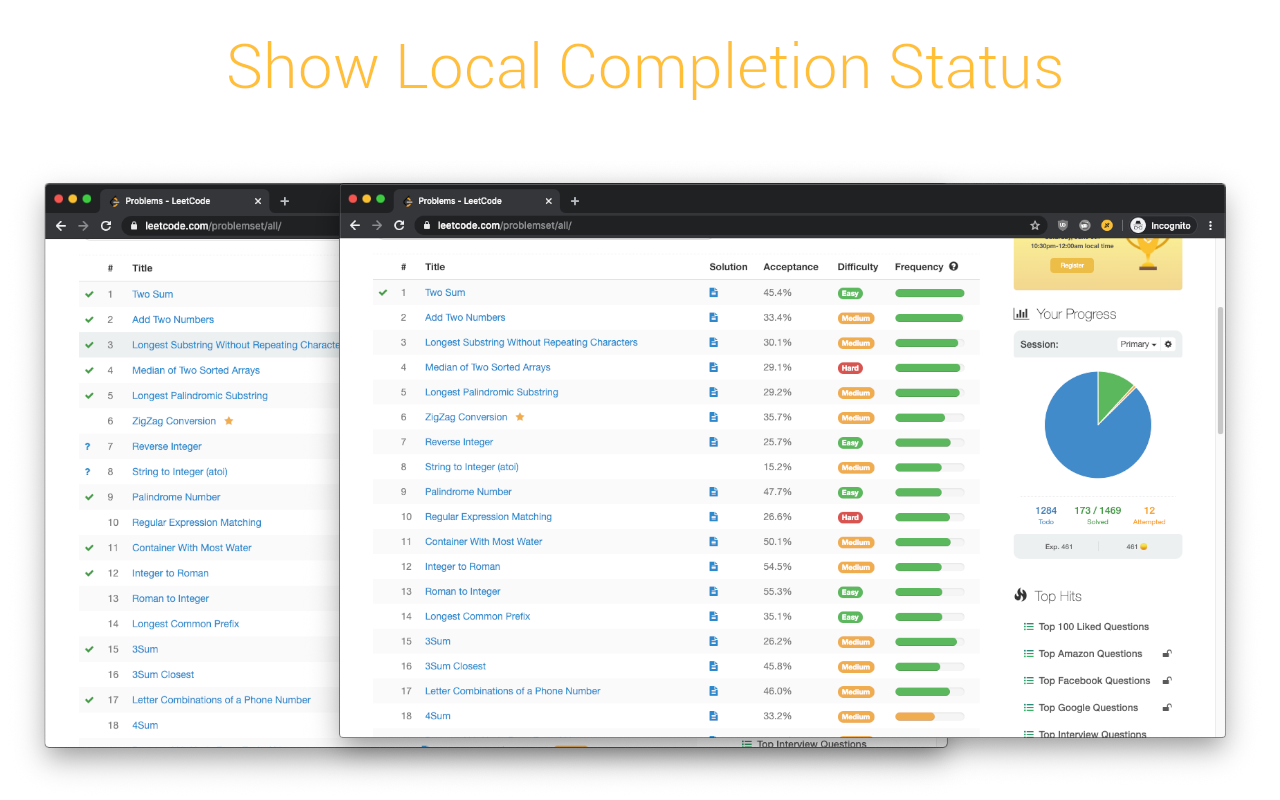Click the 55.3% acceptance for Roman to Integer
This screenshot has width=1280, height=800.
click(x=777, y=592)
